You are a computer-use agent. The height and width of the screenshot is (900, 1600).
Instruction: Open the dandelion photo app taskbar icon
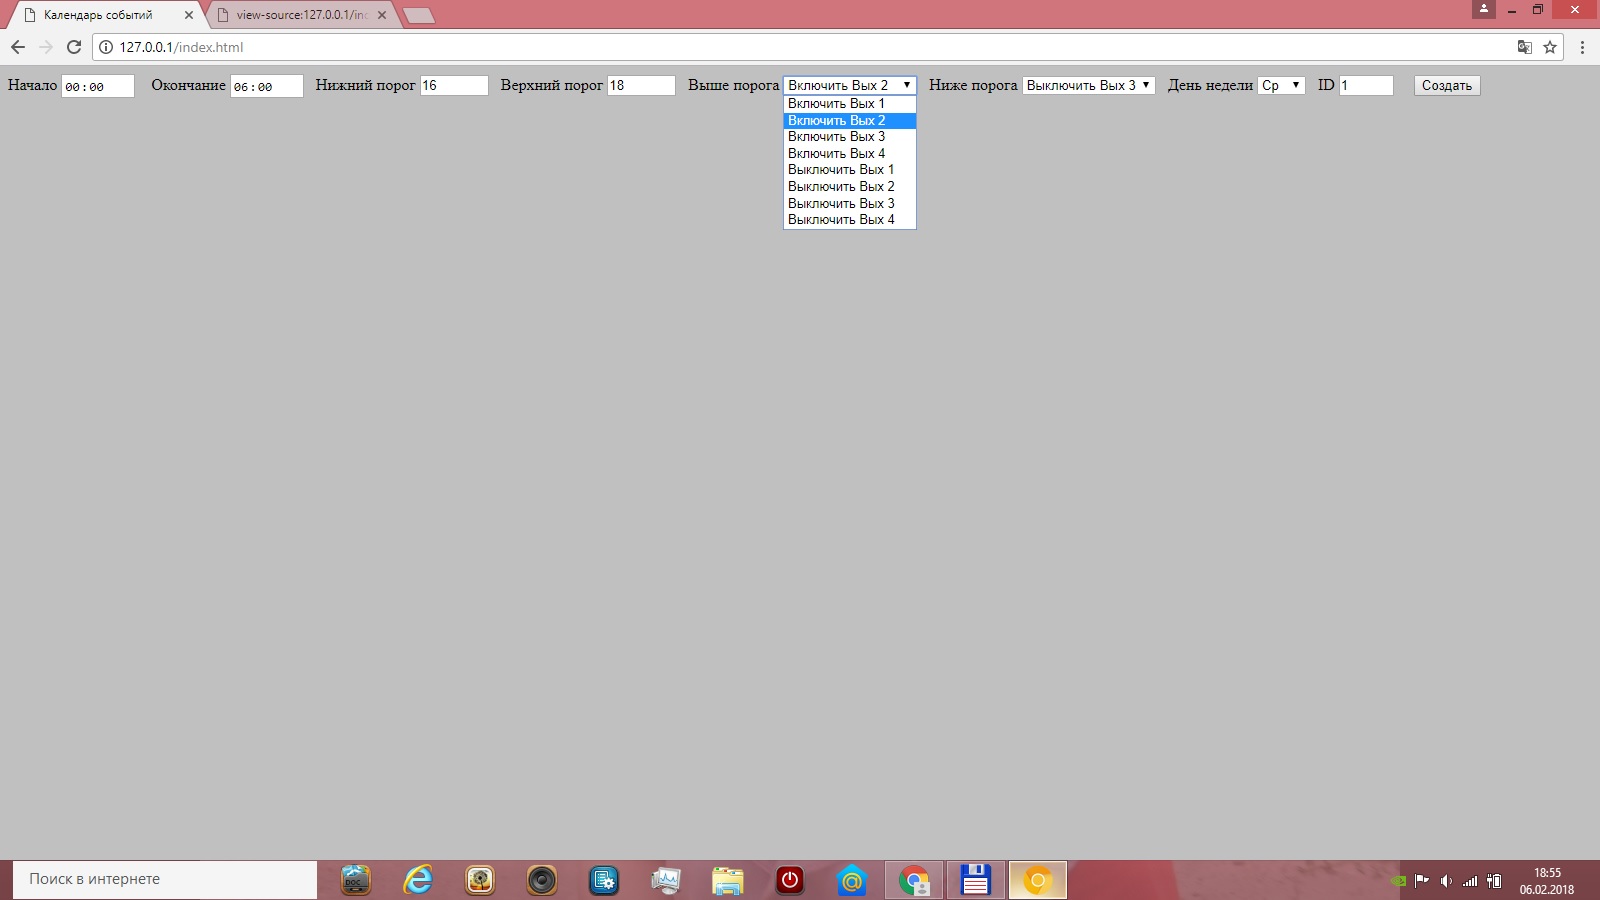(x=480, y=880)
